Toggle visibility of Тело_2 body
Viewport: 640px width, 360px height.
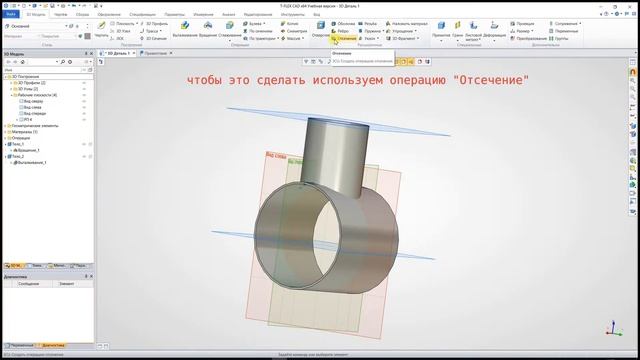[x=84, y=156]
